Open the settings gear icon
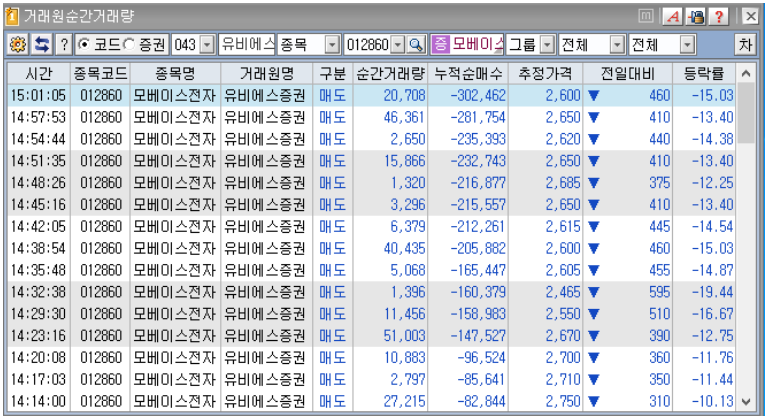Image resolution: width=768 pixels, height=416 pixels. click(18, 45)
